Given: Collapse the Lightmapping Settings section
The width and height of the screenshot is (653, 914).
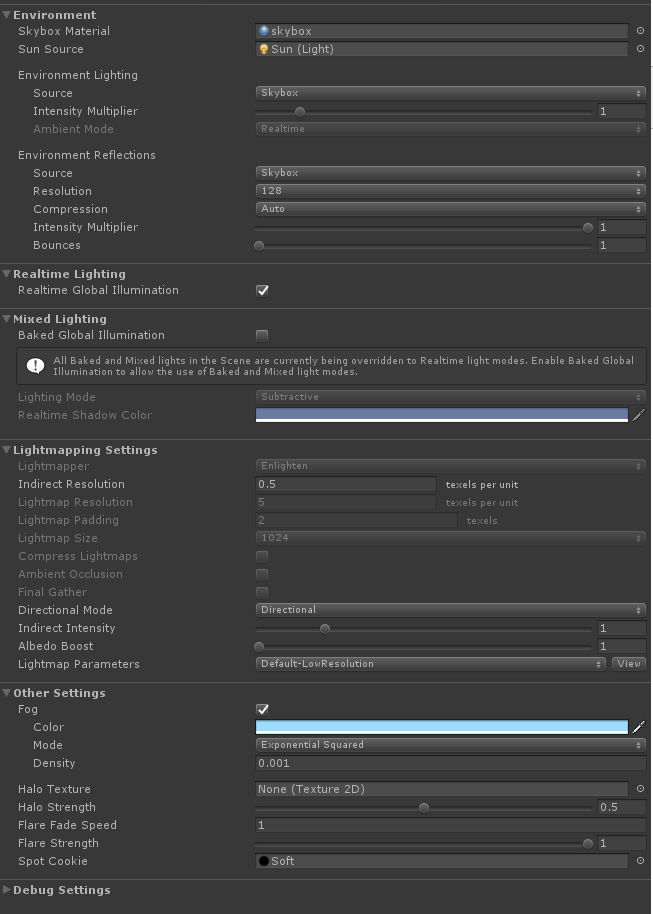Looking at the screenshot, I should (8, 450).
